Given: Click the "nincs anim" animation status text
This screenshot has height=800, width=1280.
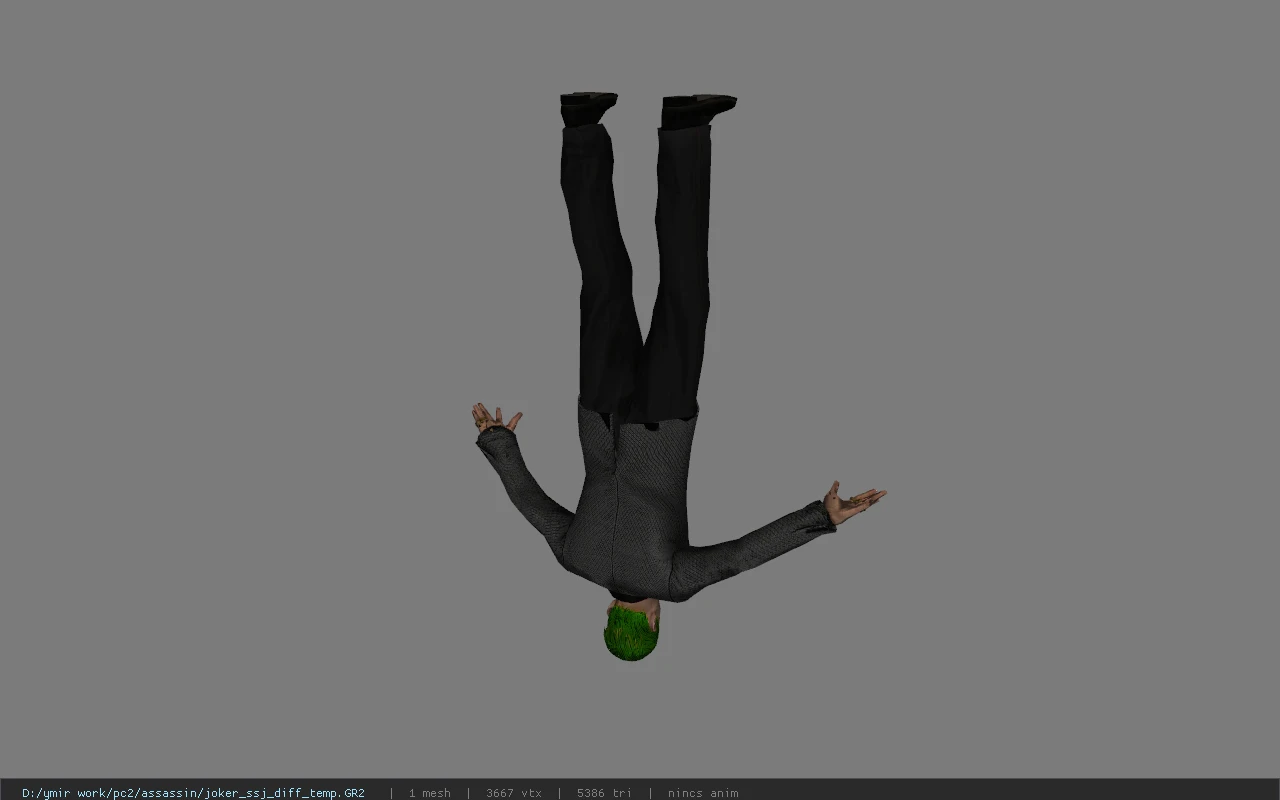Looking at the screenshot, I should coord(703,793).
